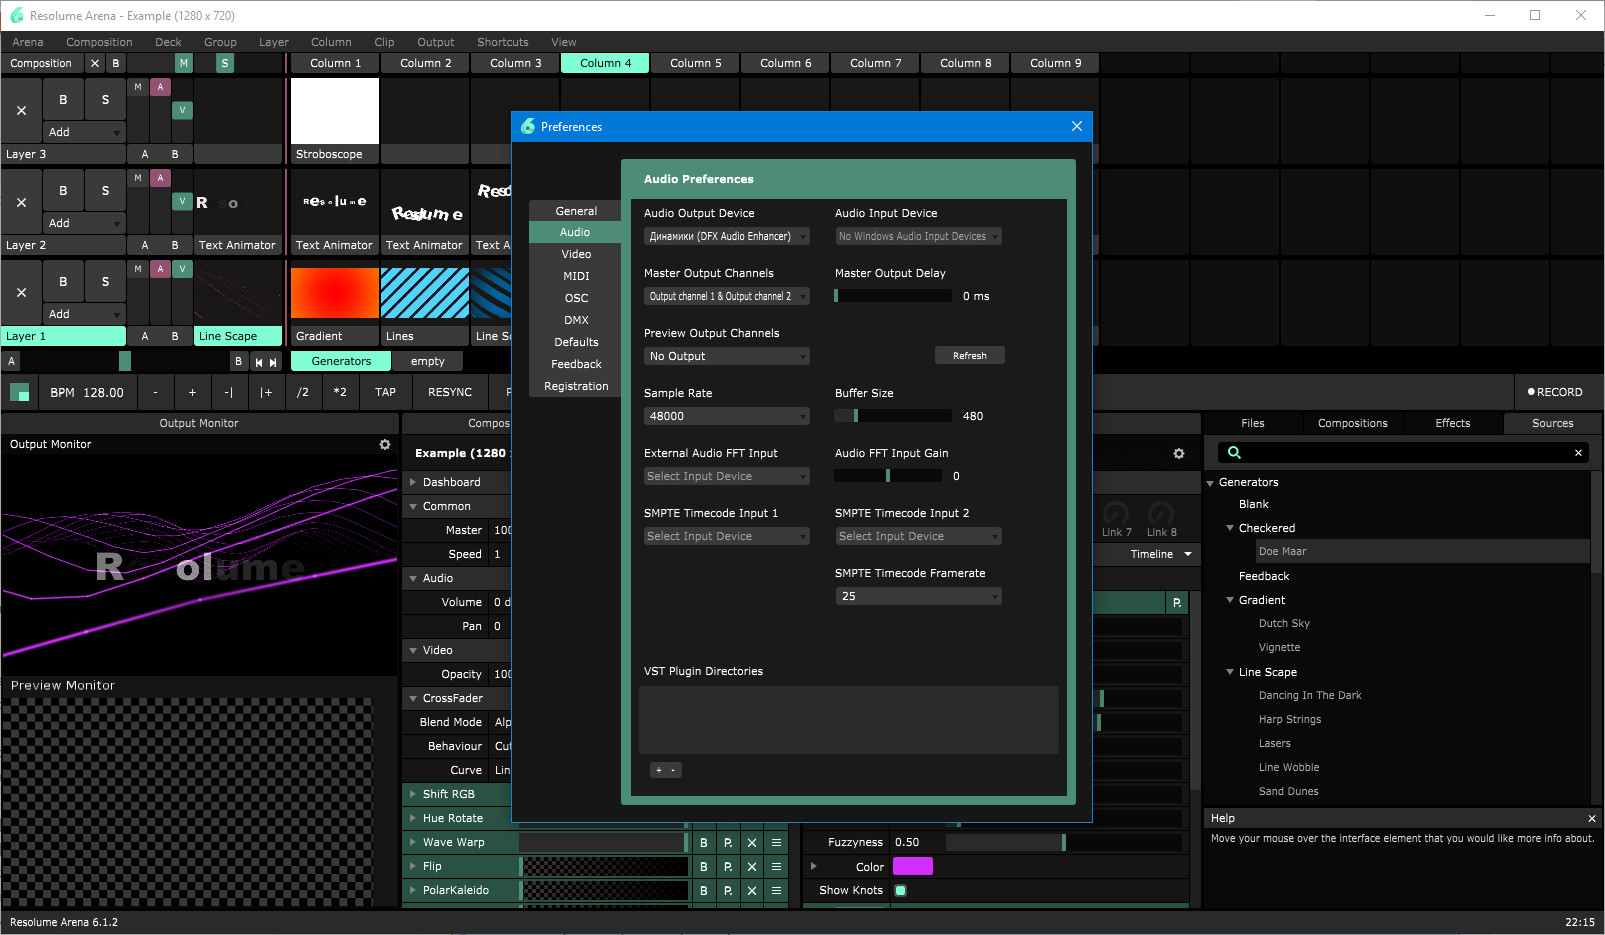Clear Layer 2 with its X button
1605x935 pixels.
pos(21,202)
